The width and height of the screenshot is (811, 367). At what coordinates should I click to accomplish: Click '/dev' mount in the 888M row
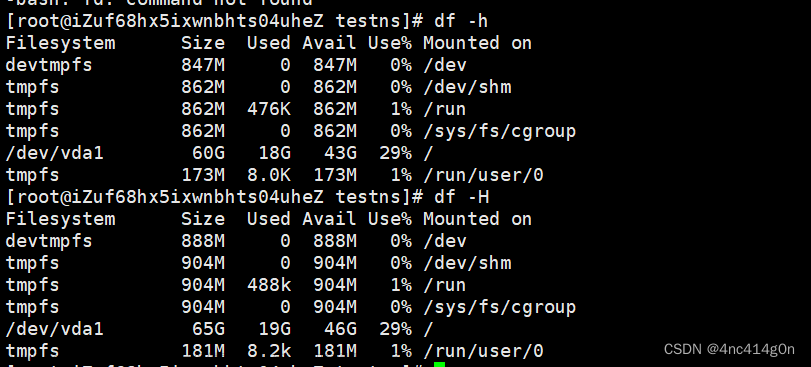445,241
